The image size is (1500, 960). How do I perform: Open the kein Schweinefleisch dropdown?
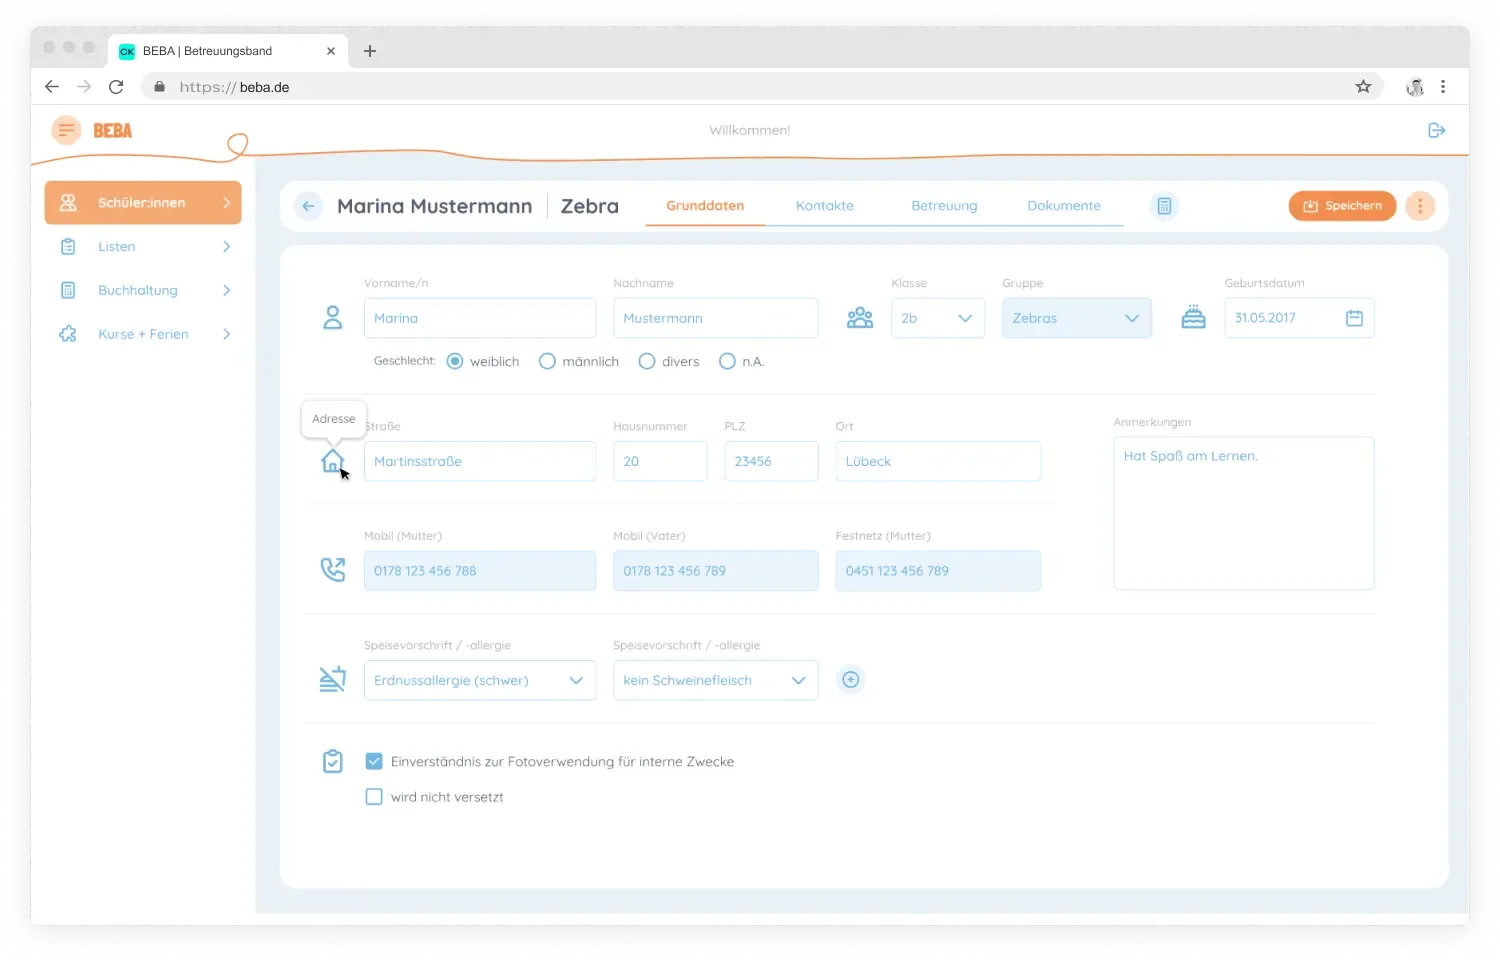[x=716, y=680]
